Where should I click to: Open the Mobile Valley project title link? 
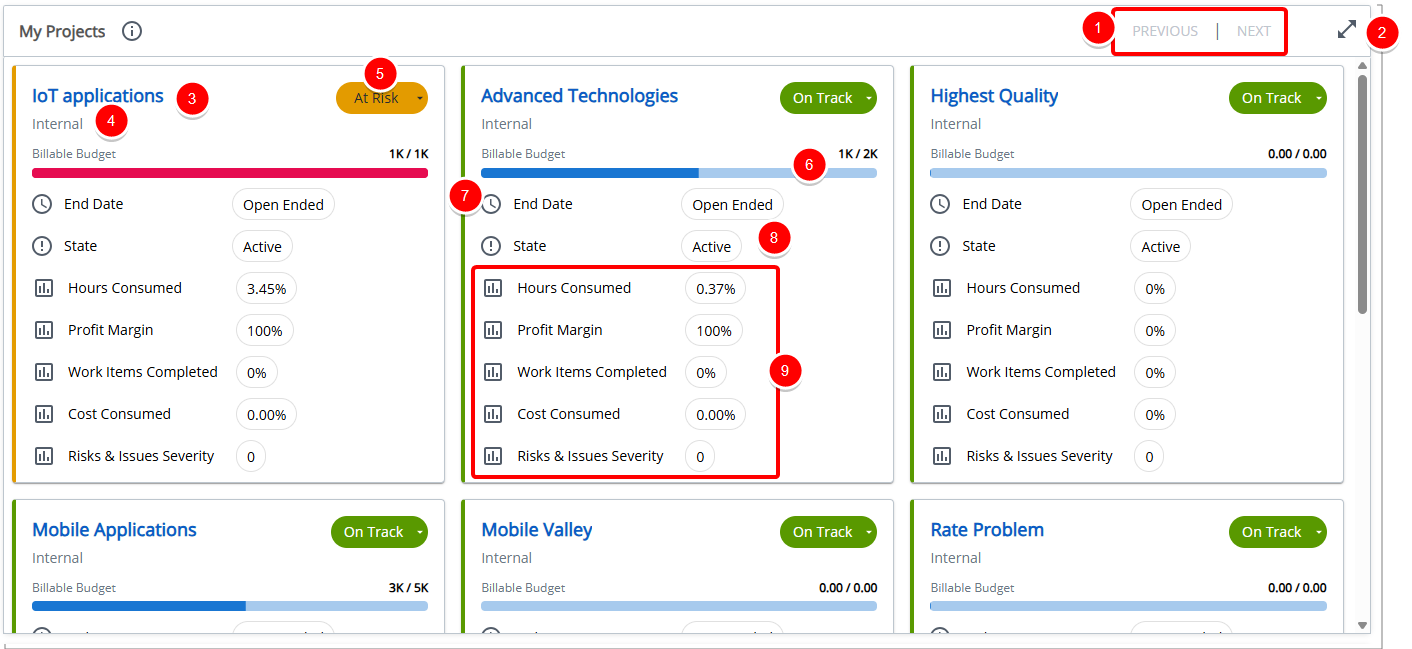pyautogui.click(x=536, y=529)
